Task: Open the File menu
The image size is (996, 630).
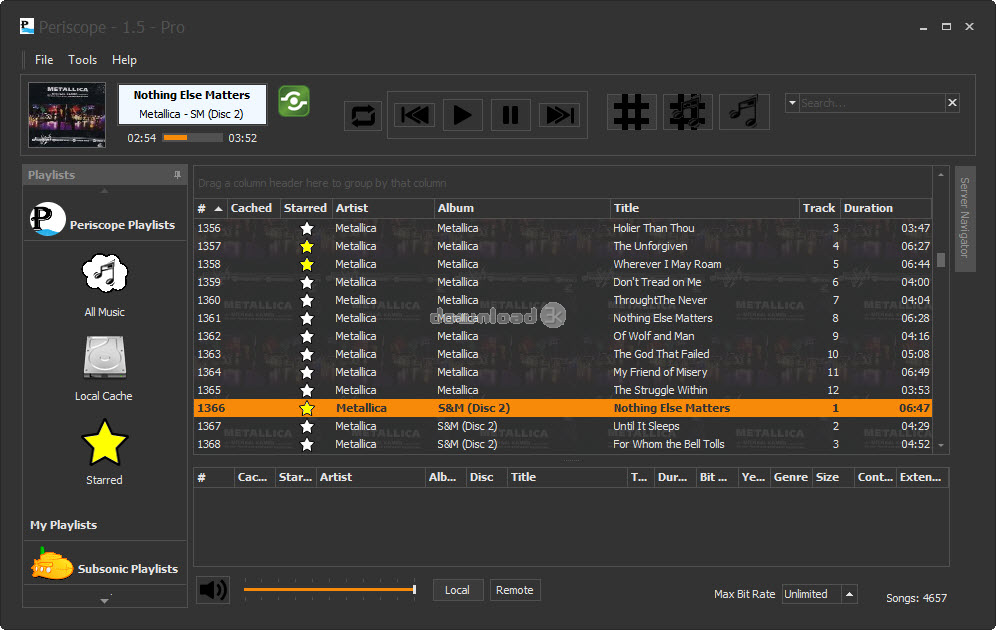Action: click(44, 60)
